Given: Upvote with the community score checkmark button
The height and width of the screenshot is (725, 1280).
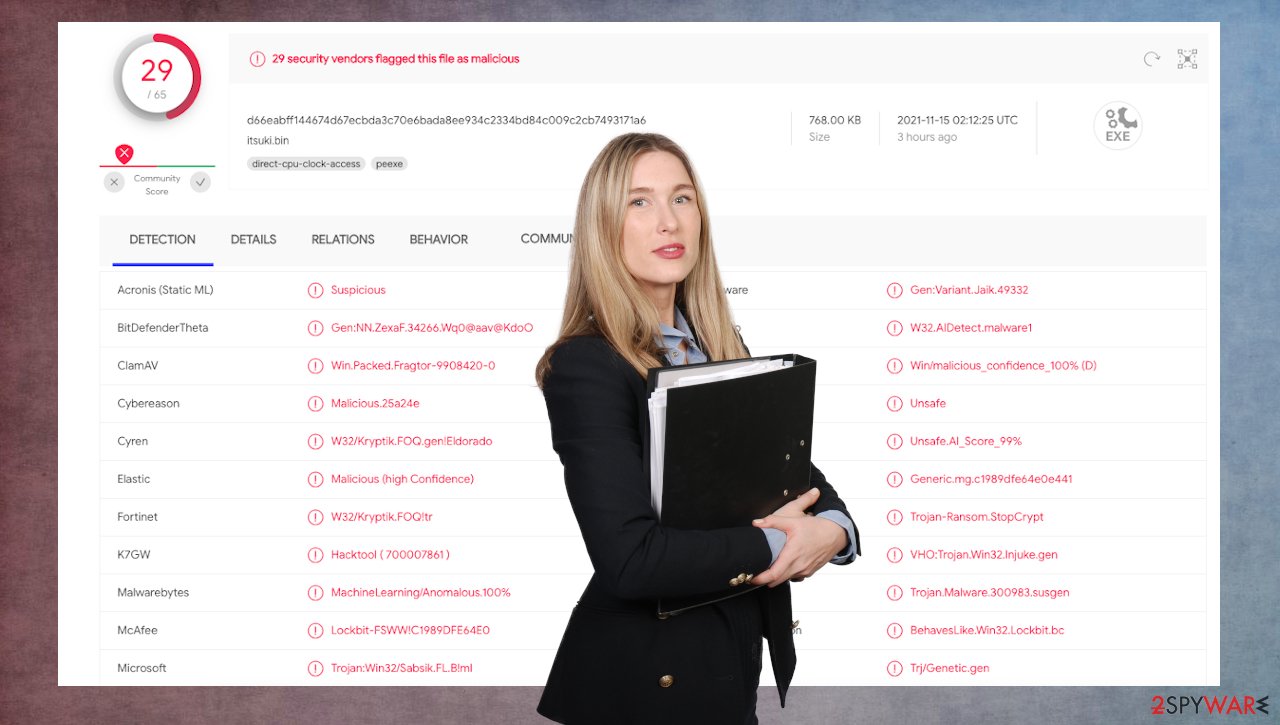Looking at the screenshot, I should (201, 182).
